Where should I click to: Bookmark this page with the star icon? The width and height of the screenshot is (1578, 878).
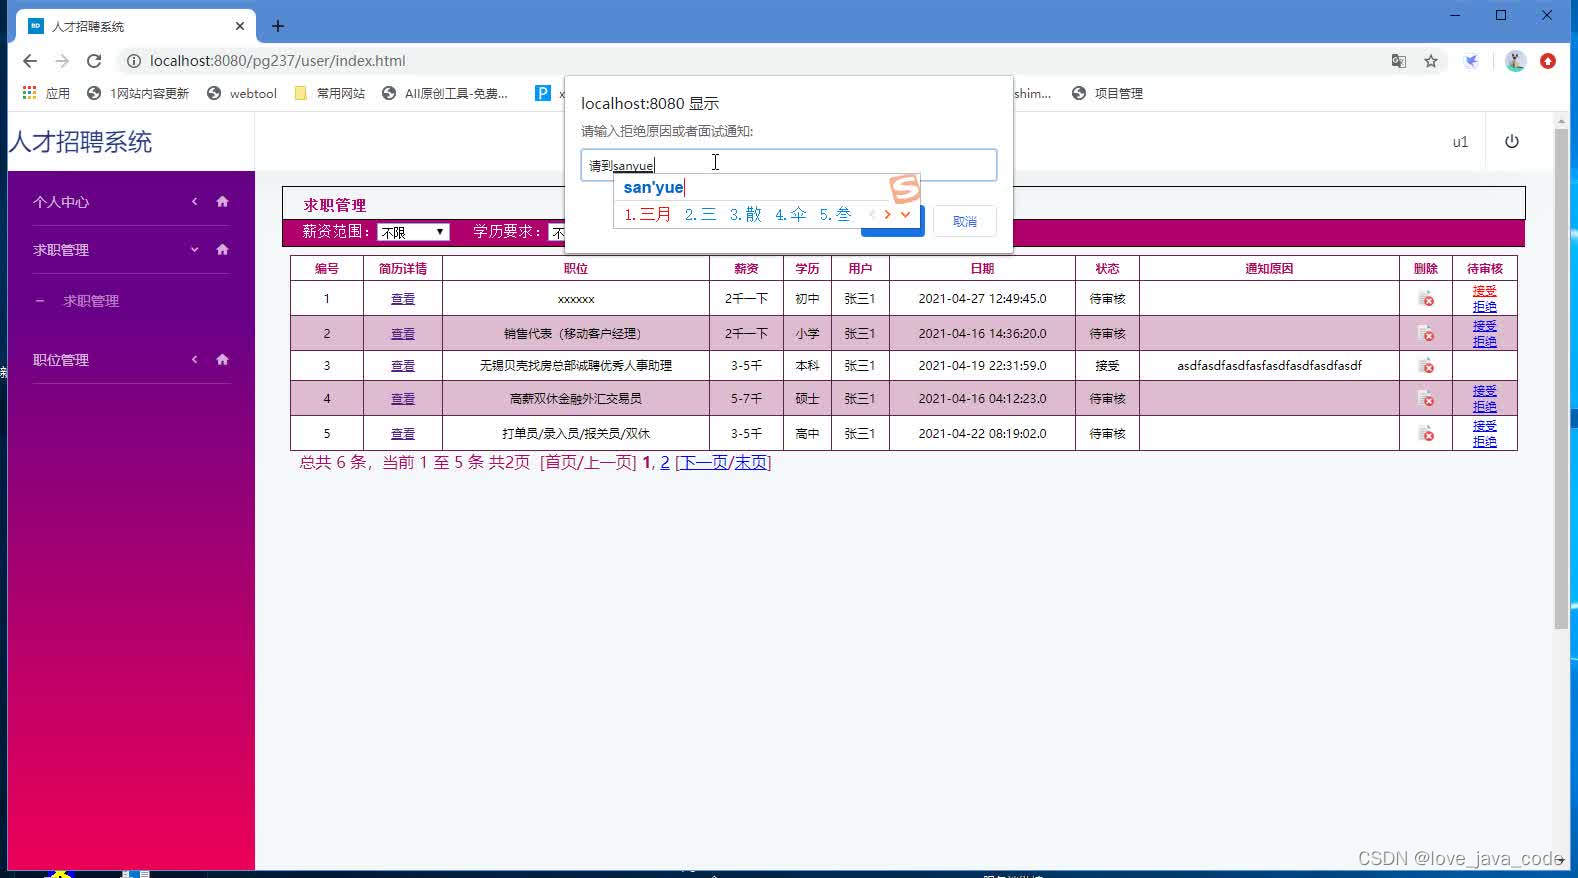tap(1431, 61)
